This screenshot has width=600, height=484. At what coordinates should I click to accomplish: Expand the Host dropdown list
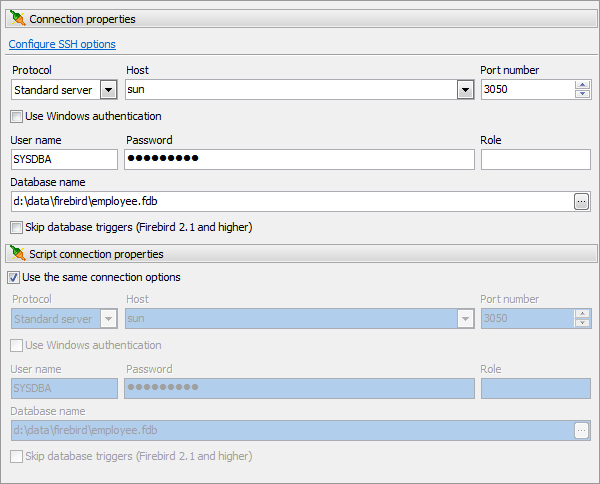pyautogui.click(x=465, y=90)
